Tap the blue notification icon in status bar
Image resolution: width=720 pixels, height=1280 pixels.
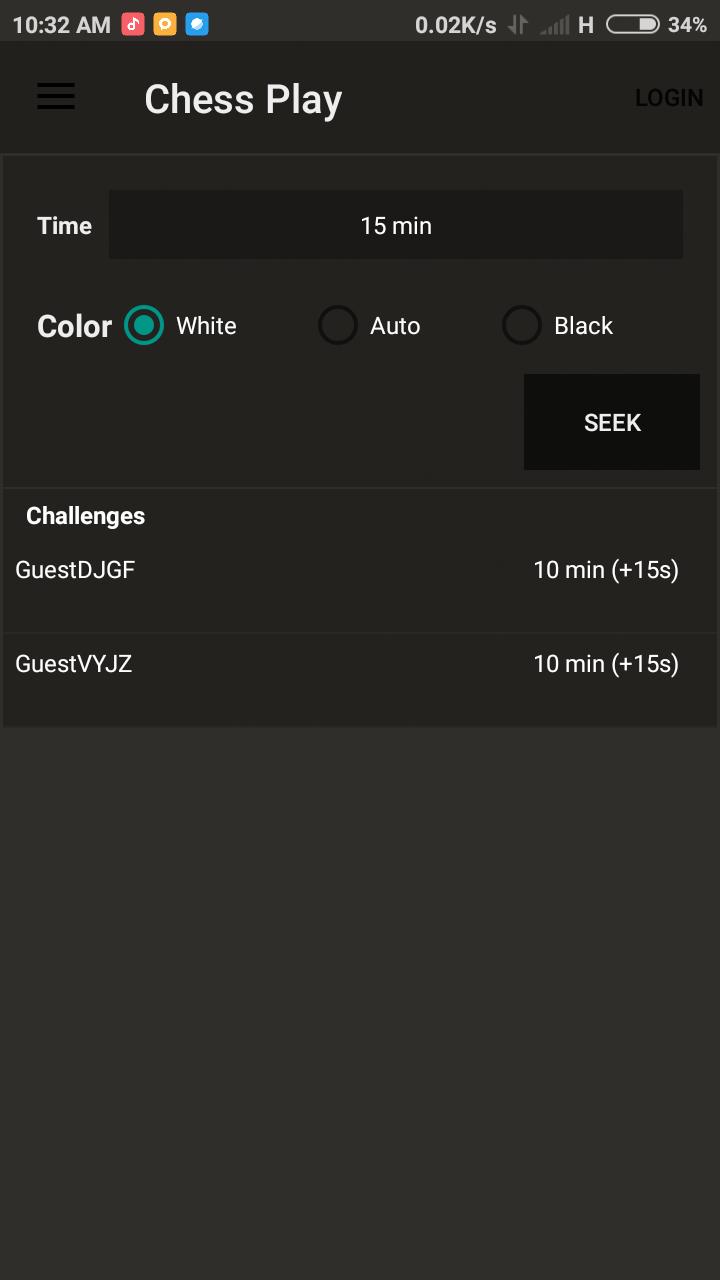point(197,24)
